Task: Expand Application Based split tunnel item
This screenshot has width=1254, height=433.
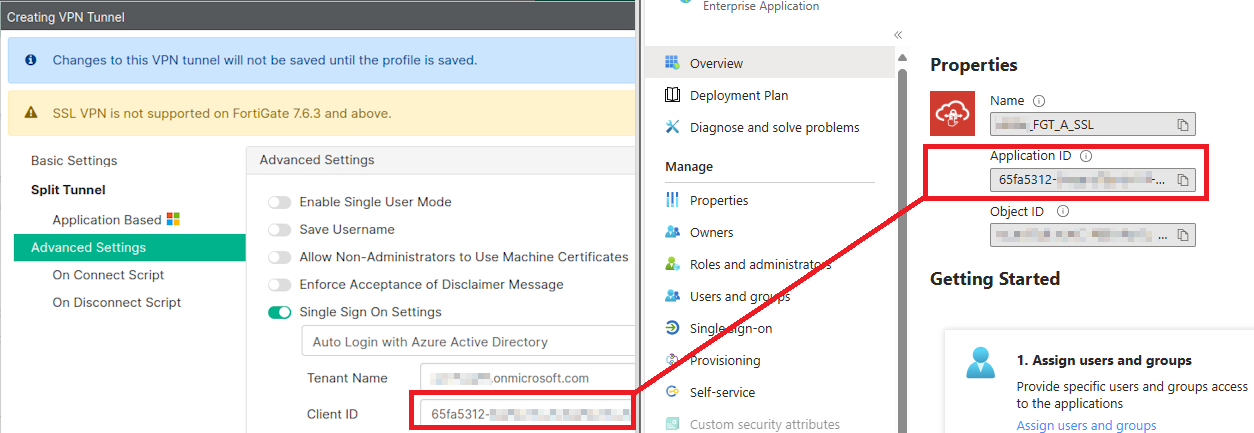Action: point(107,220)
